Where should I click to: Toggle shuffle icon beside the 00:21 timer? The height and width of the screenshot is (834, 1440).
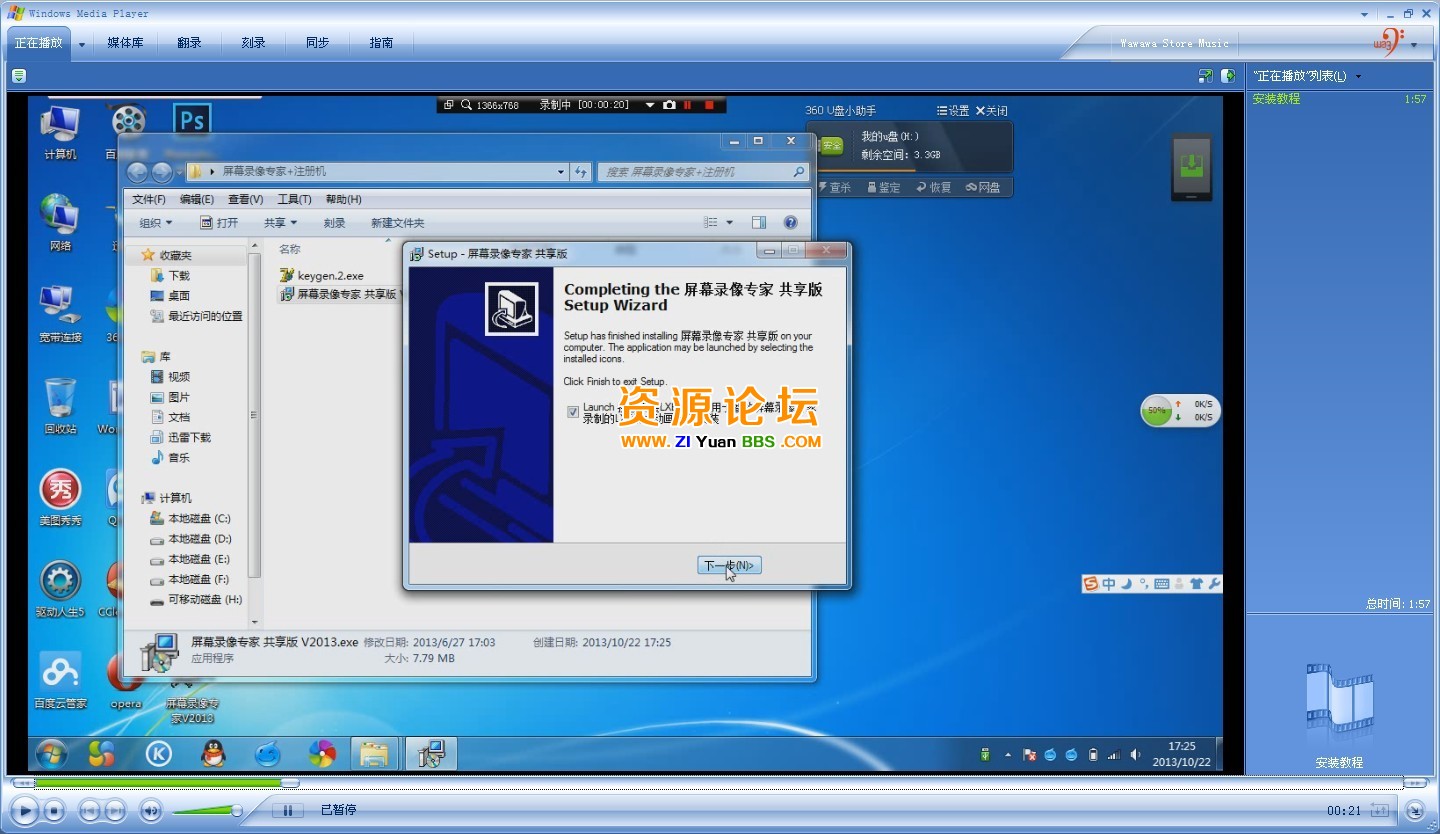point(1380,810)
